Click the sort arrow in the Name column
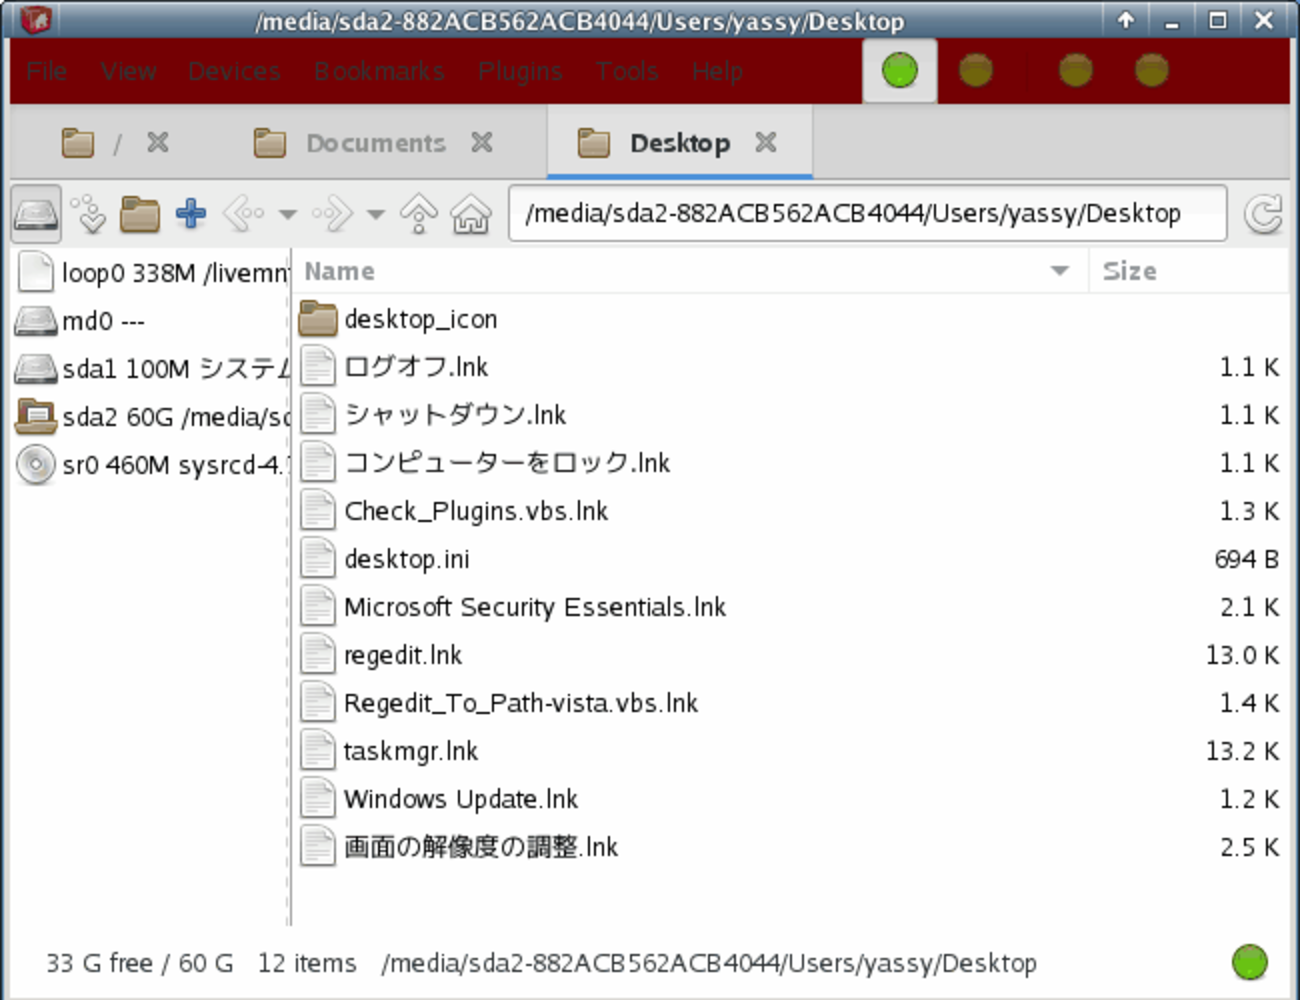Image resolution: width=1300 pixels, height=1000 pixels. coord(1060,271)
